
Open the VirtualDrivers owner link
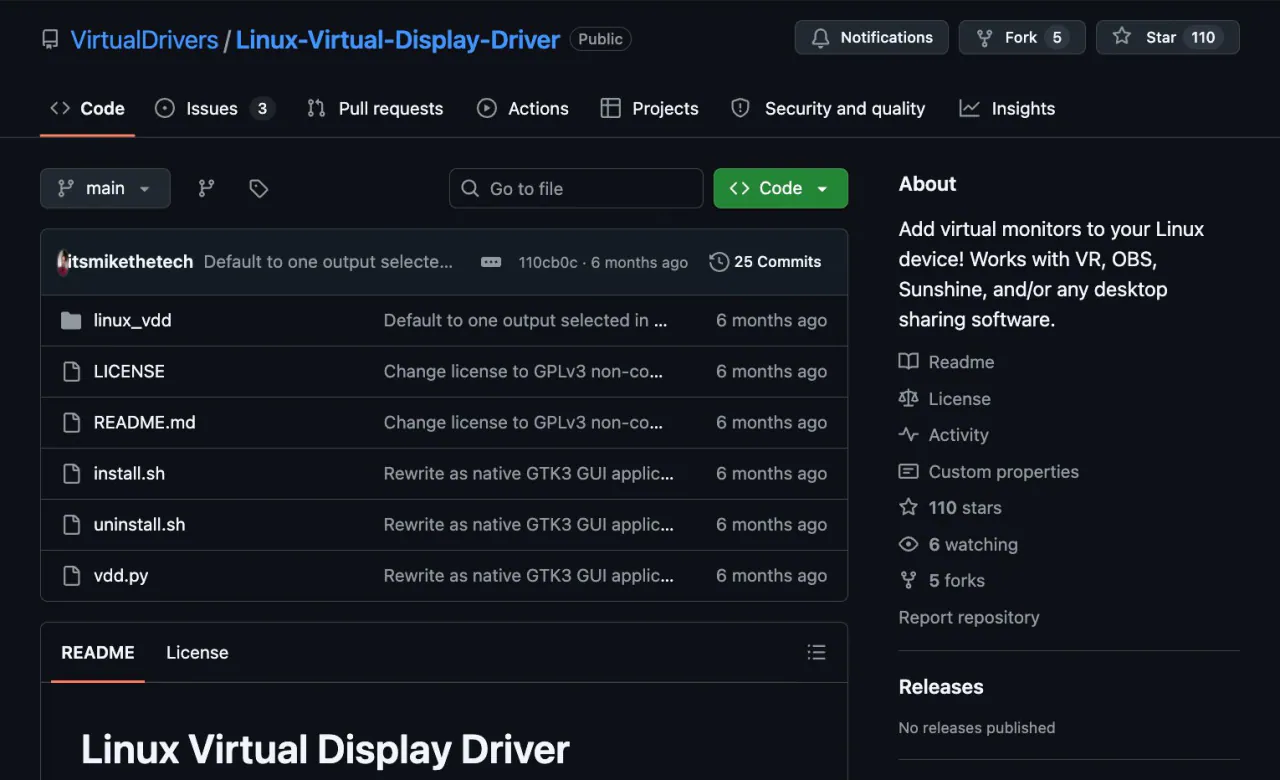[x=144, y=40]
